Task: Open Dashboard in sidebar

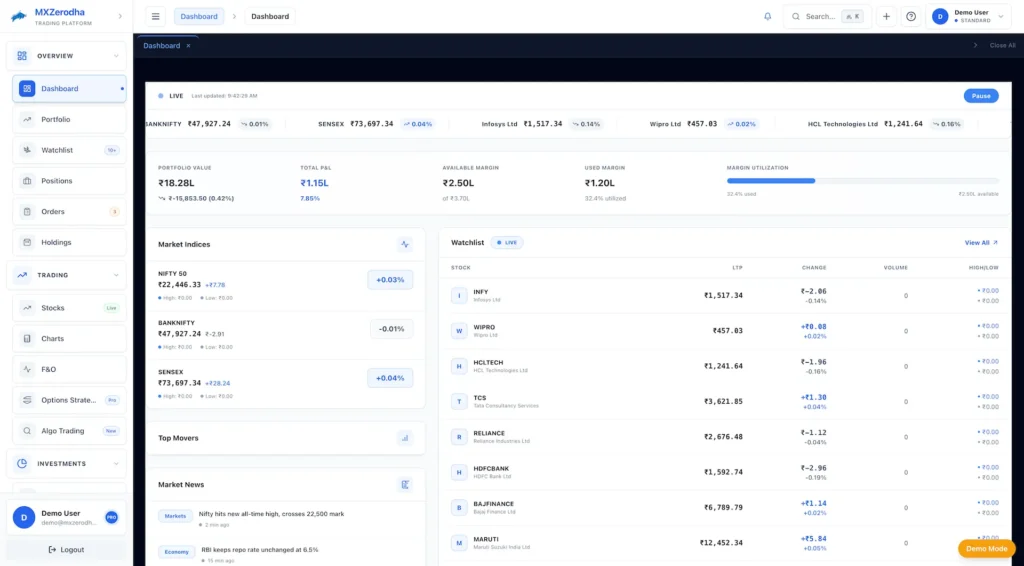Action: tap(69, 89)
